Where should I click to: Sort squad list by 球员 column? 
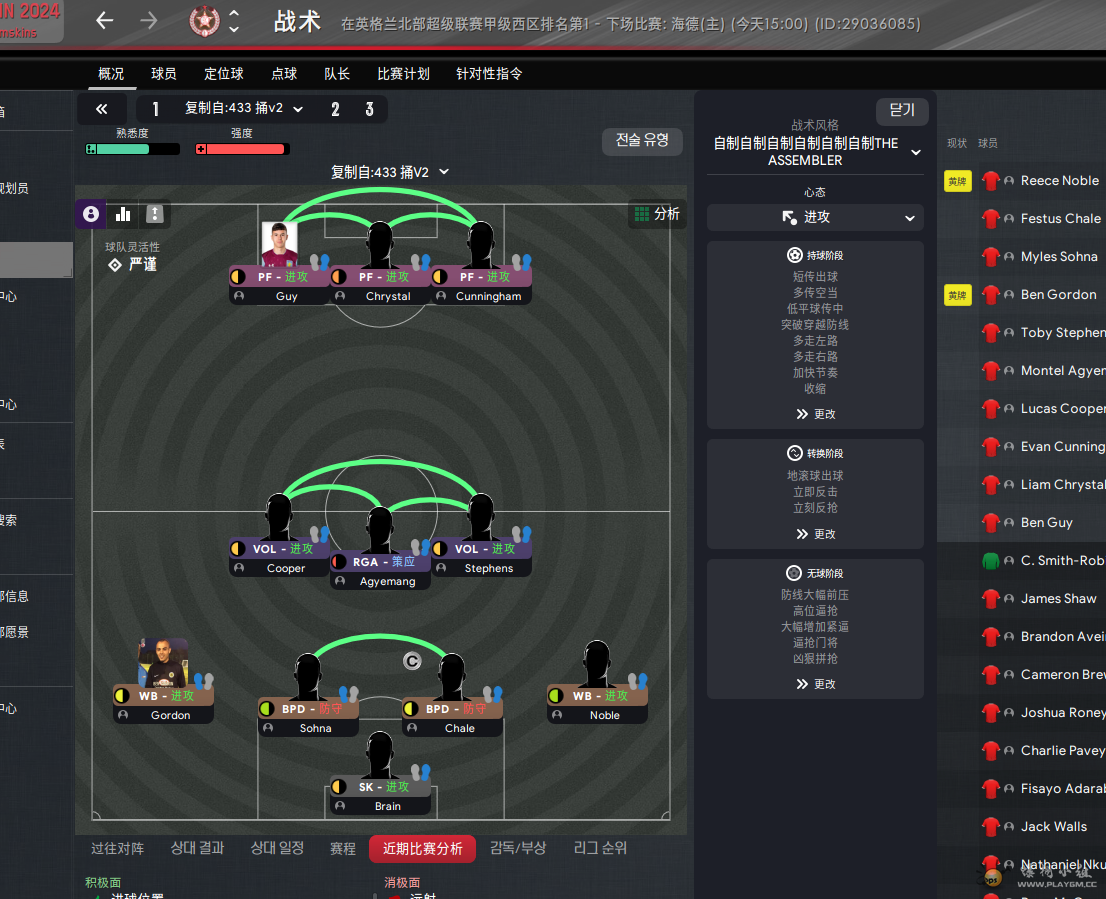pos(988,143)
